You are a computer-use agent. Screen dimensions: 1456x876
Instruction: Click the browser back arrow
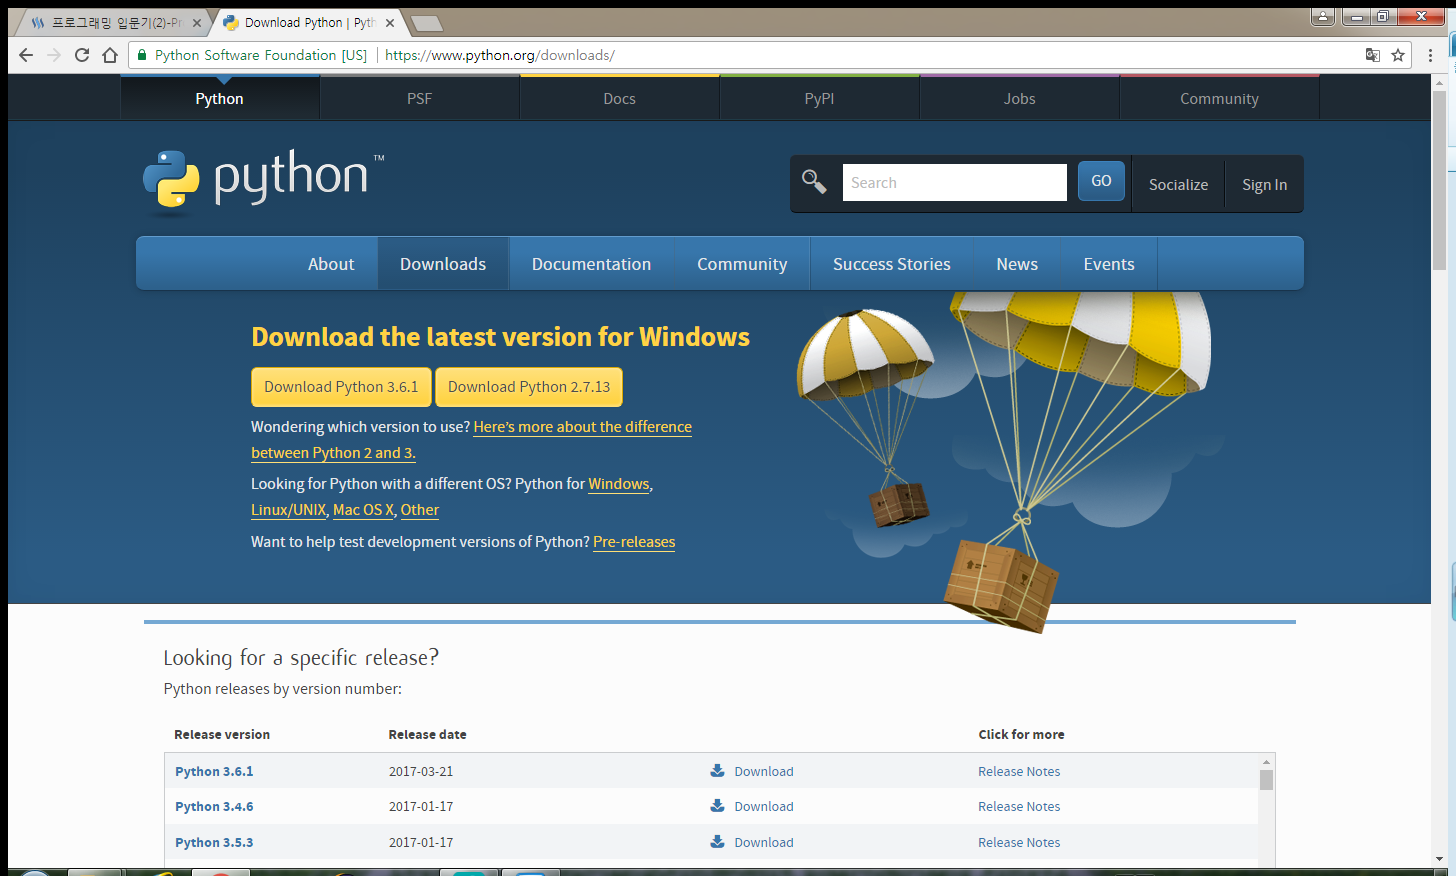[26, 55]
